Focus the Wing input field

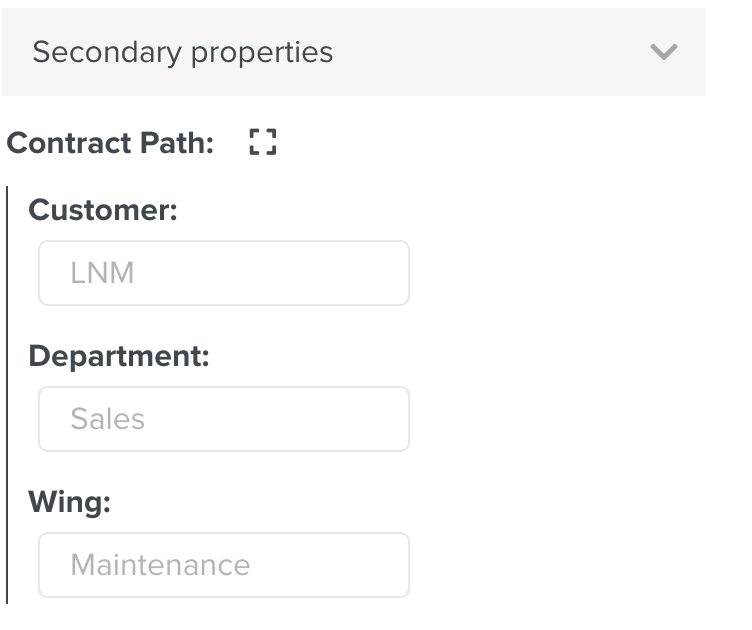pyautogui.click(x=224, y=565)
